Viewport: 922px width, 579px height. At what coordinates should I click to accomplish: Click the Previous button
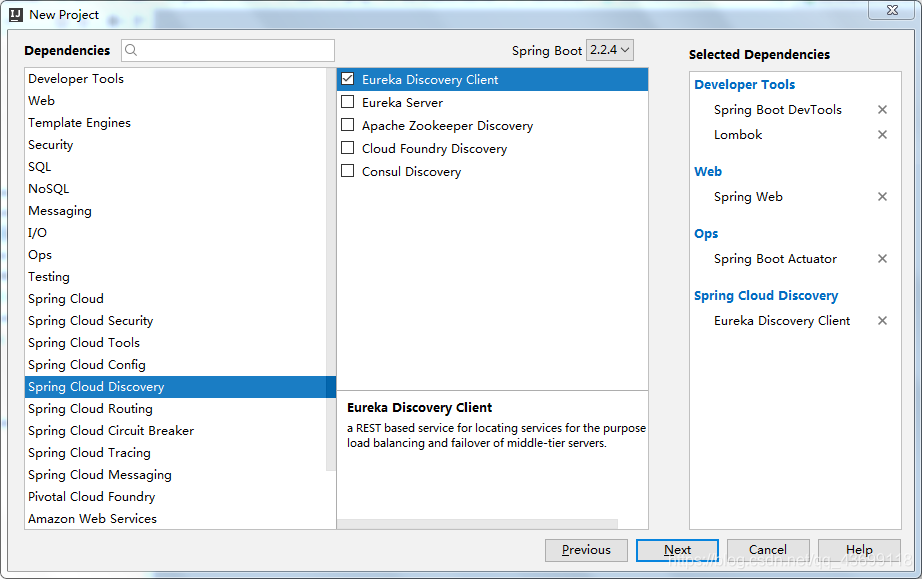click(x=586, y=550)
